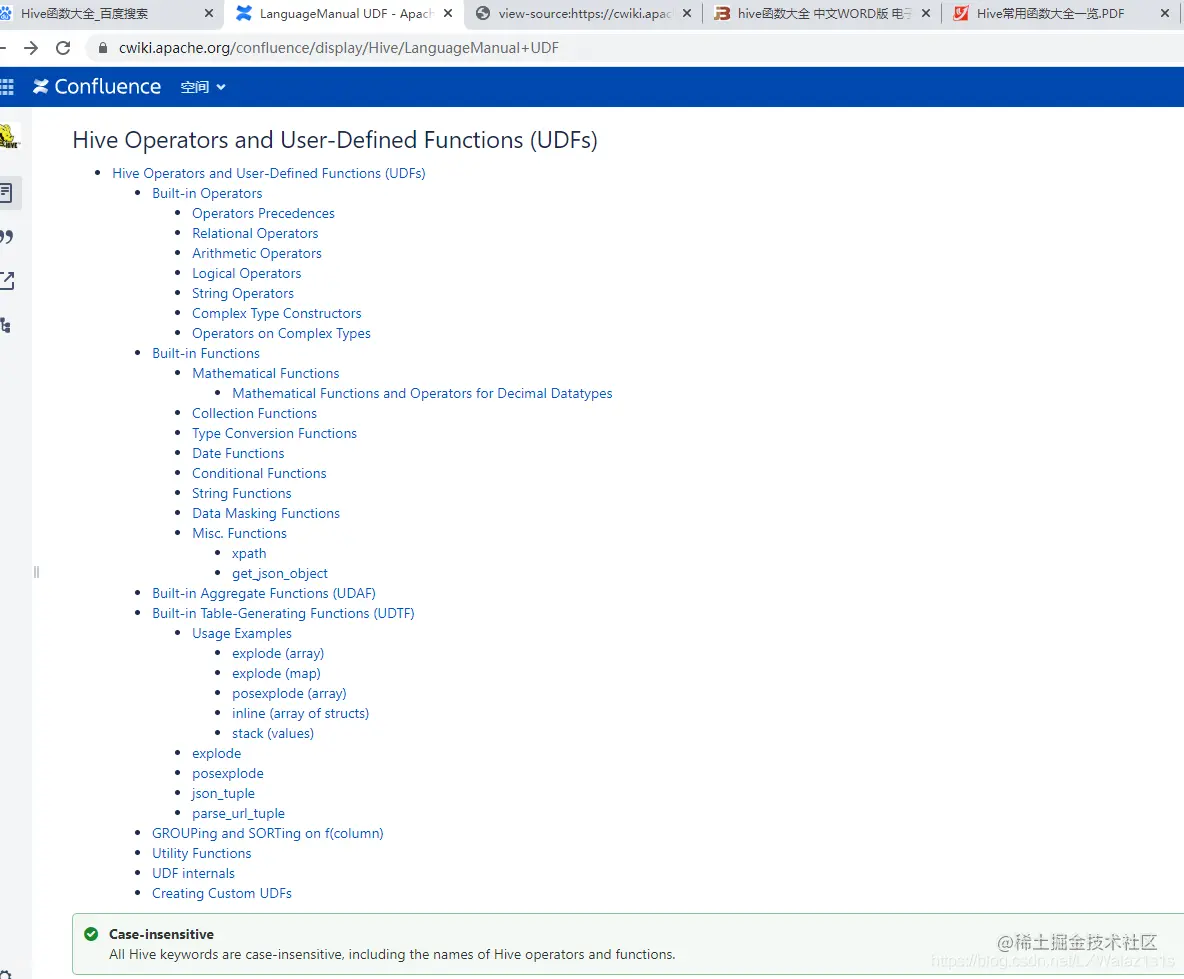Switch to the view-source cwiki tab
The height and width of the screenshot is (979, 1184).
(x=584, y=14)
